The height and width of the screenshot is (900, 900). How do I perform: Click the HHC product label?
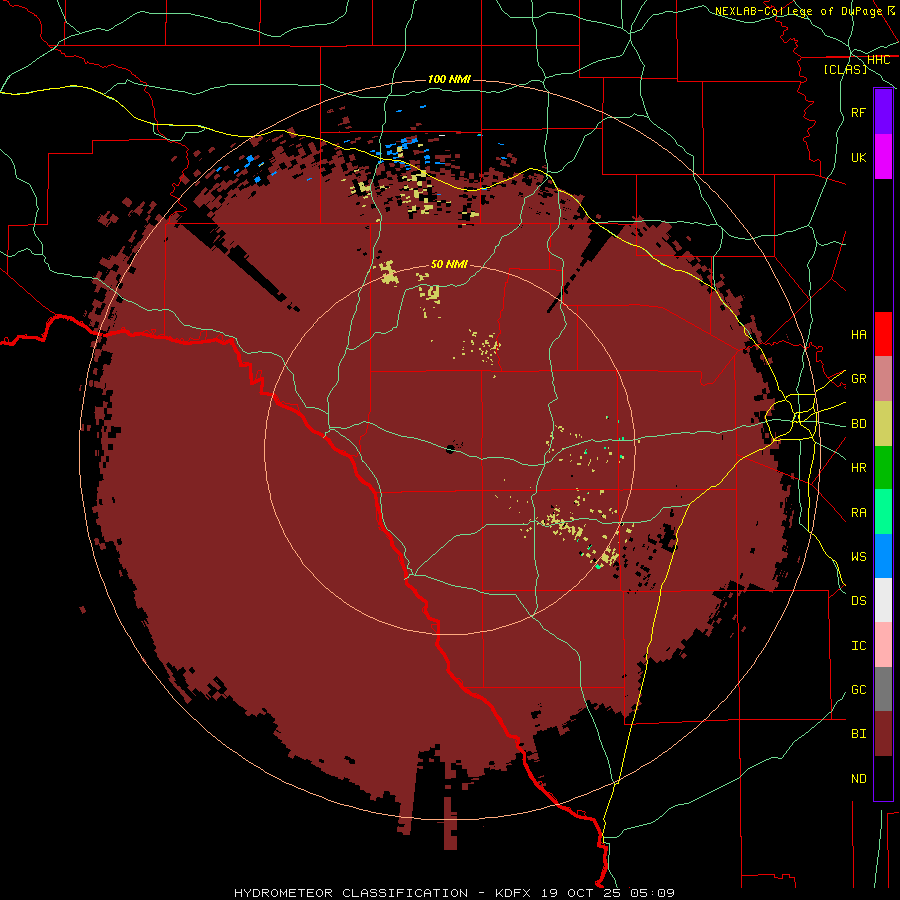(x=878, y=60)
